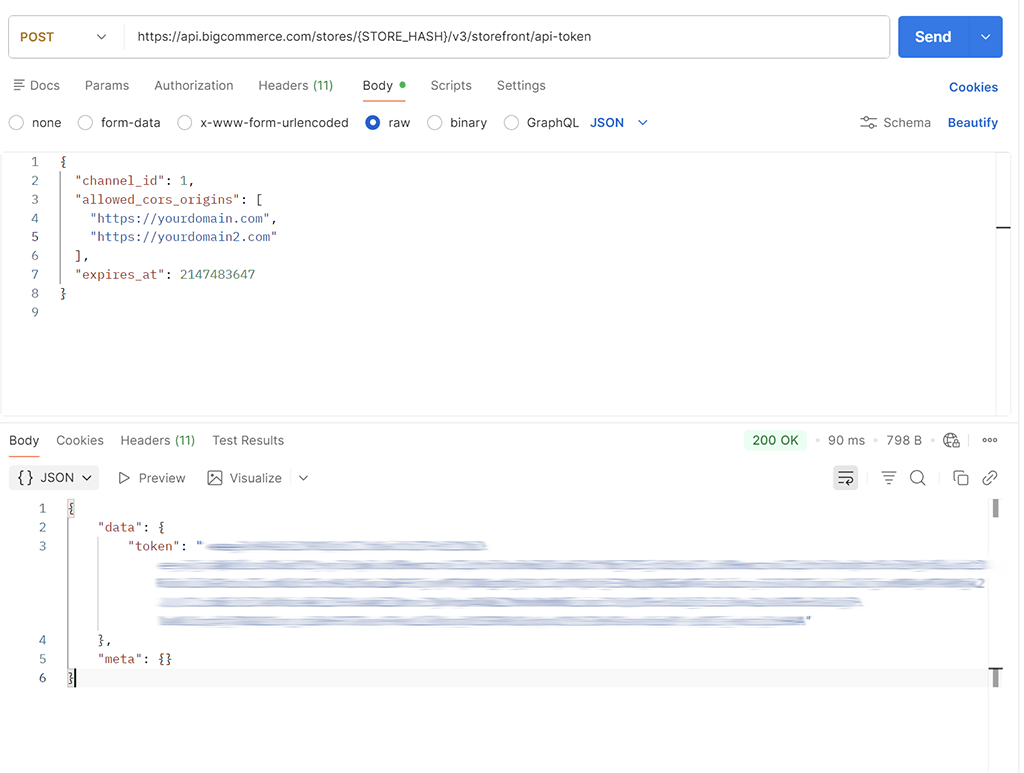1024x773 pixels.
Task: Click the "data" key in response
Action: [120, 527]
